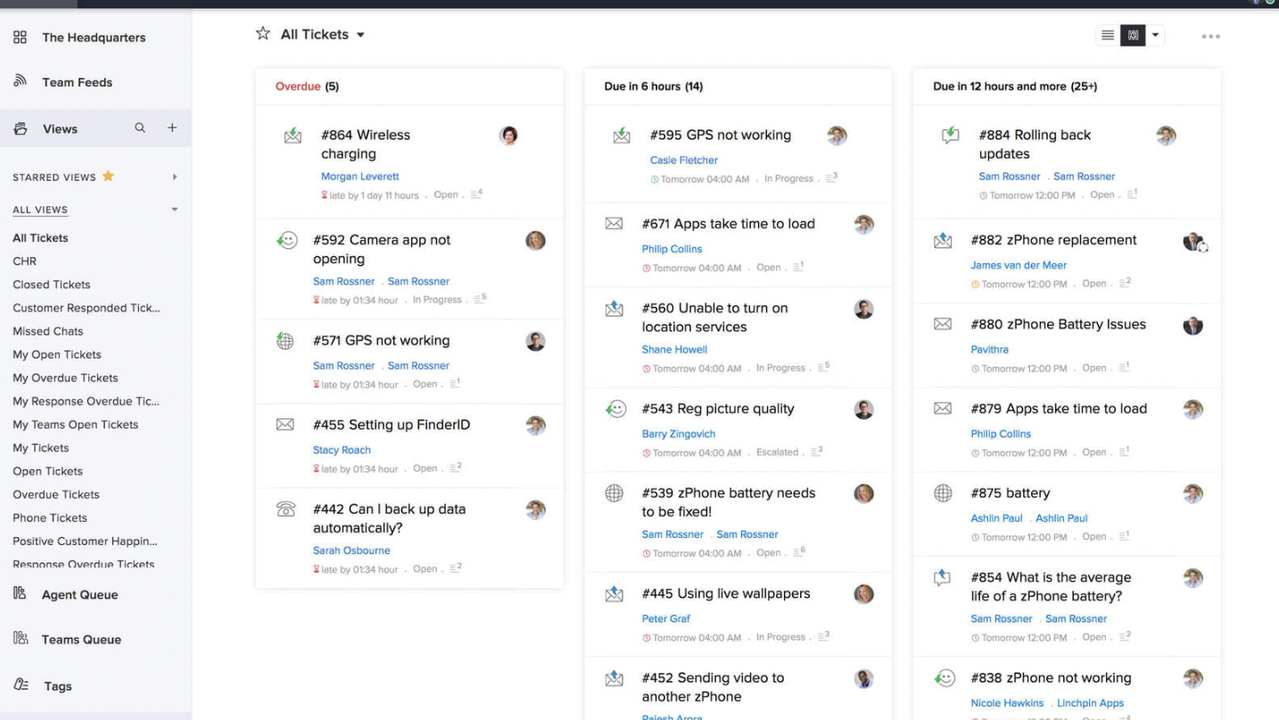
Task: Open The Headquarters from sidebar
Action: 93,38
